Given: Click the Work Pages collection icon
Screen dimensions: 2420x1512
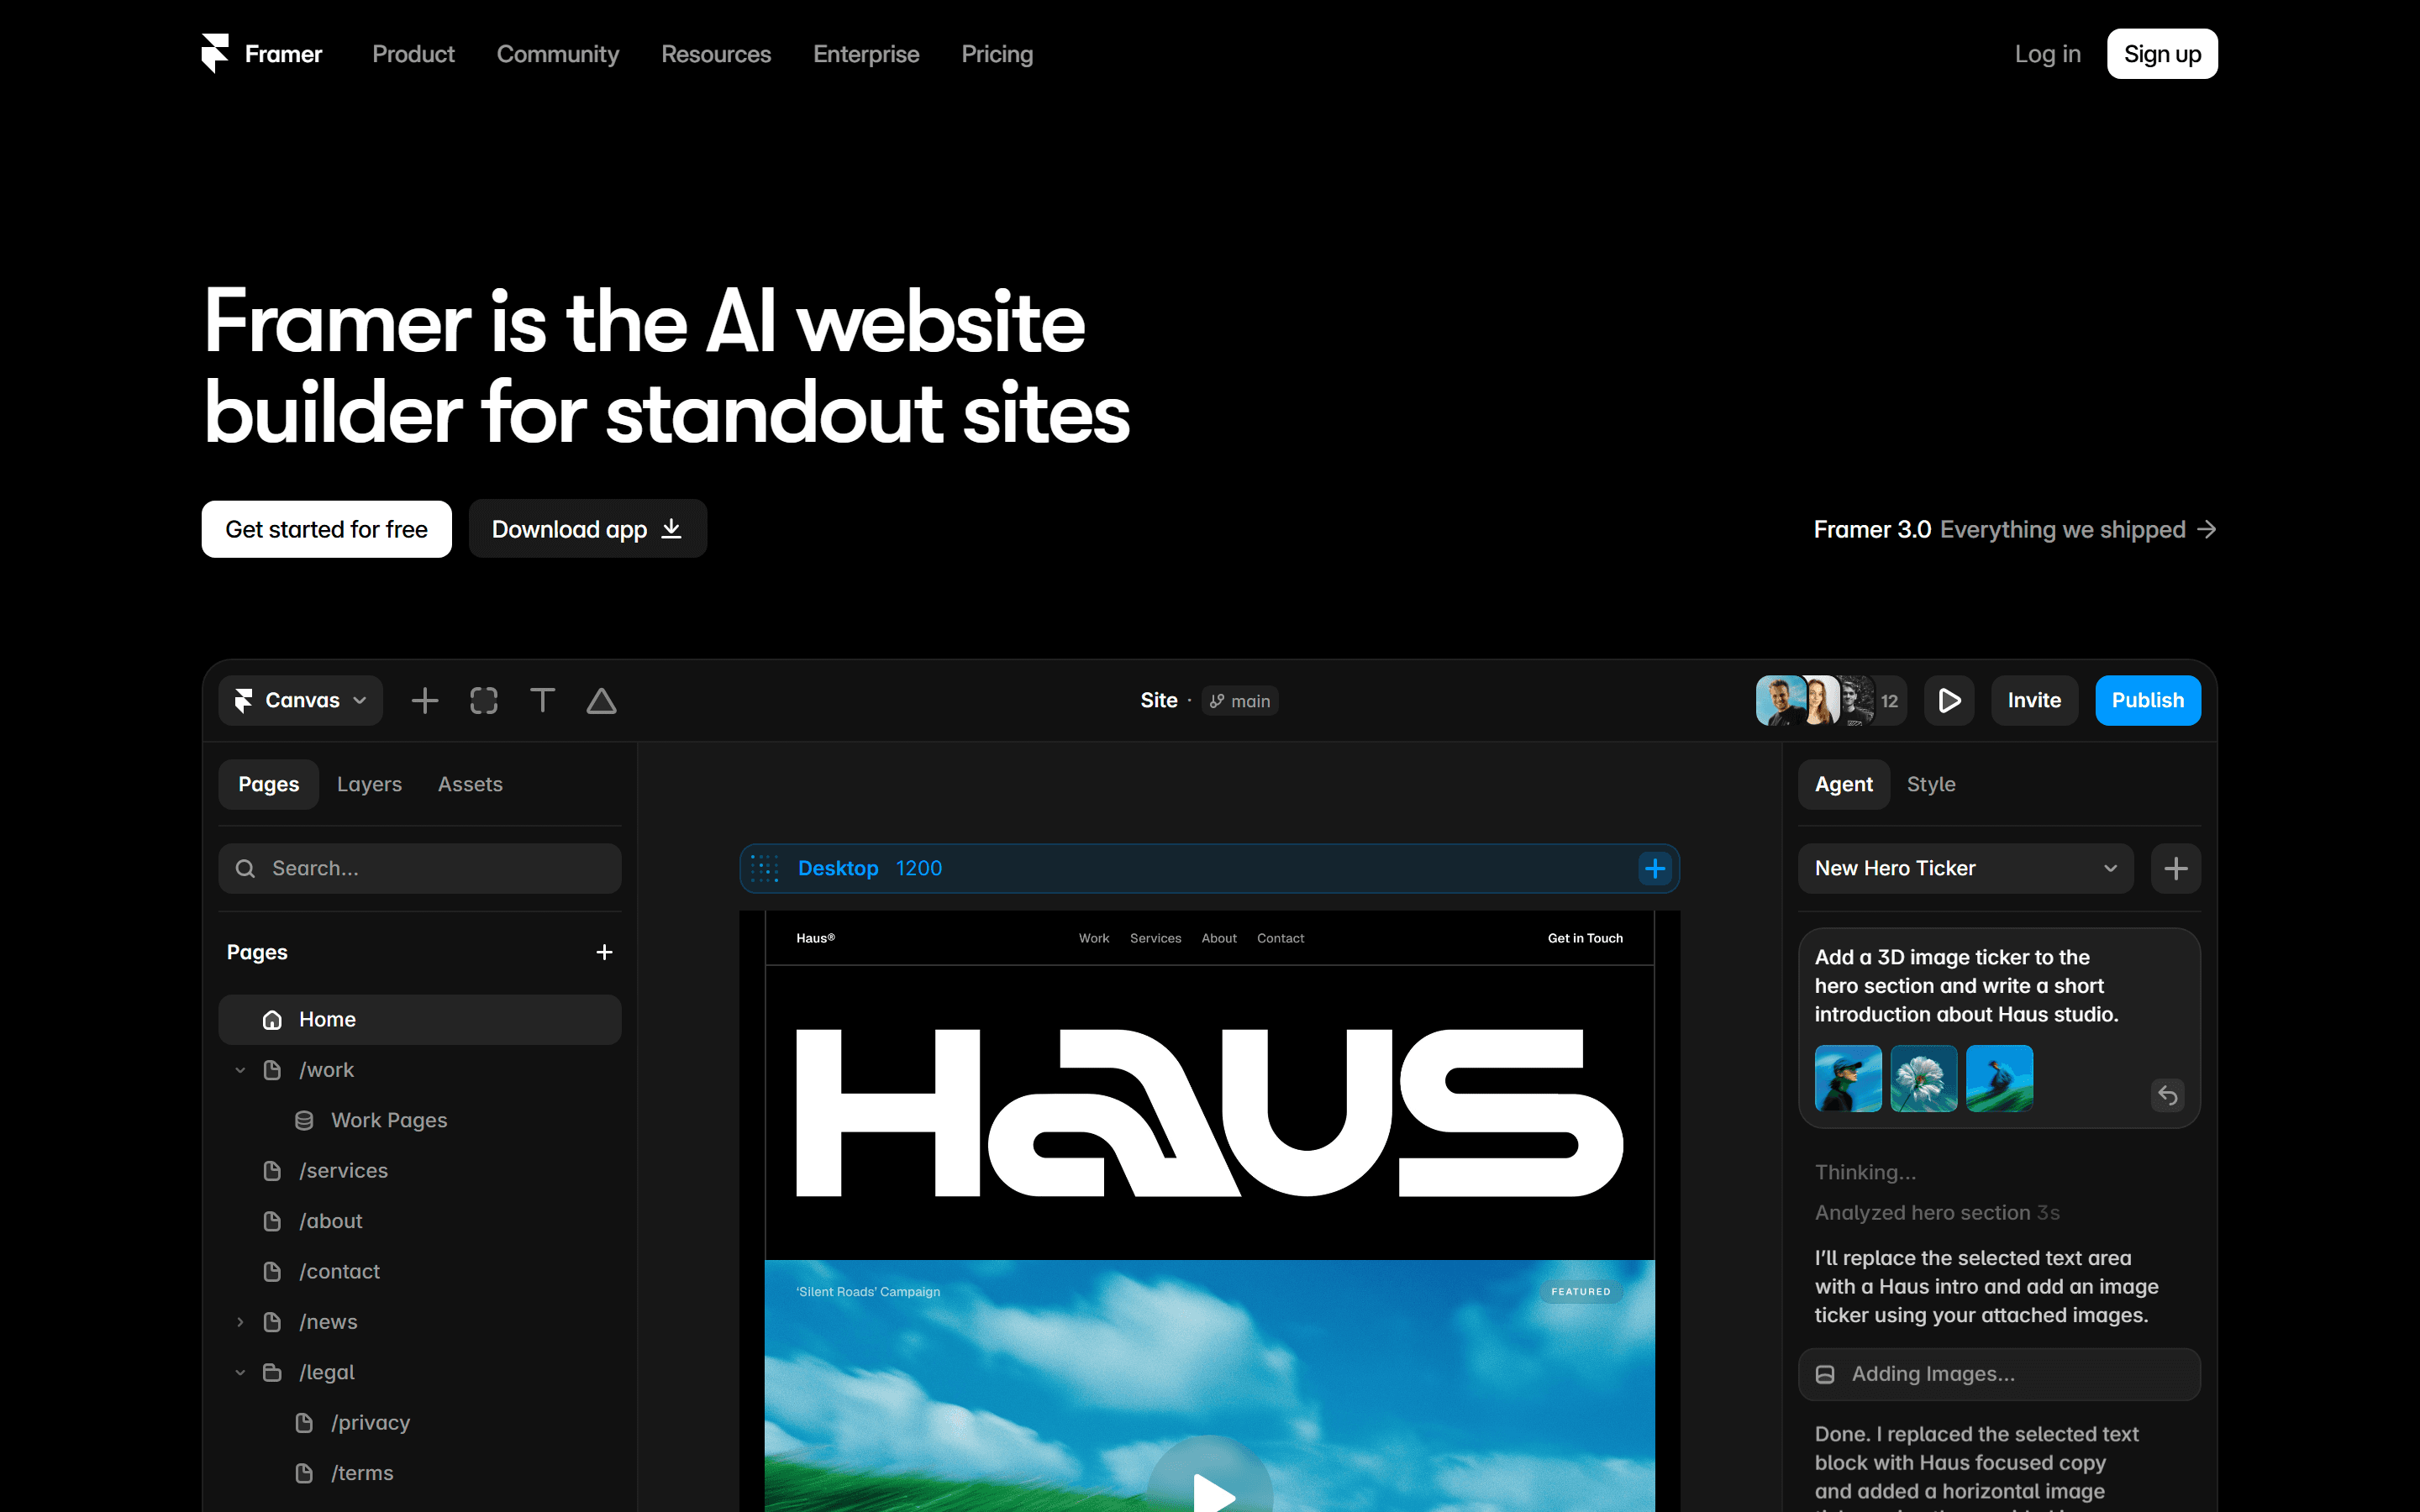Looking at the screenshot, I should pos(304,1121).
